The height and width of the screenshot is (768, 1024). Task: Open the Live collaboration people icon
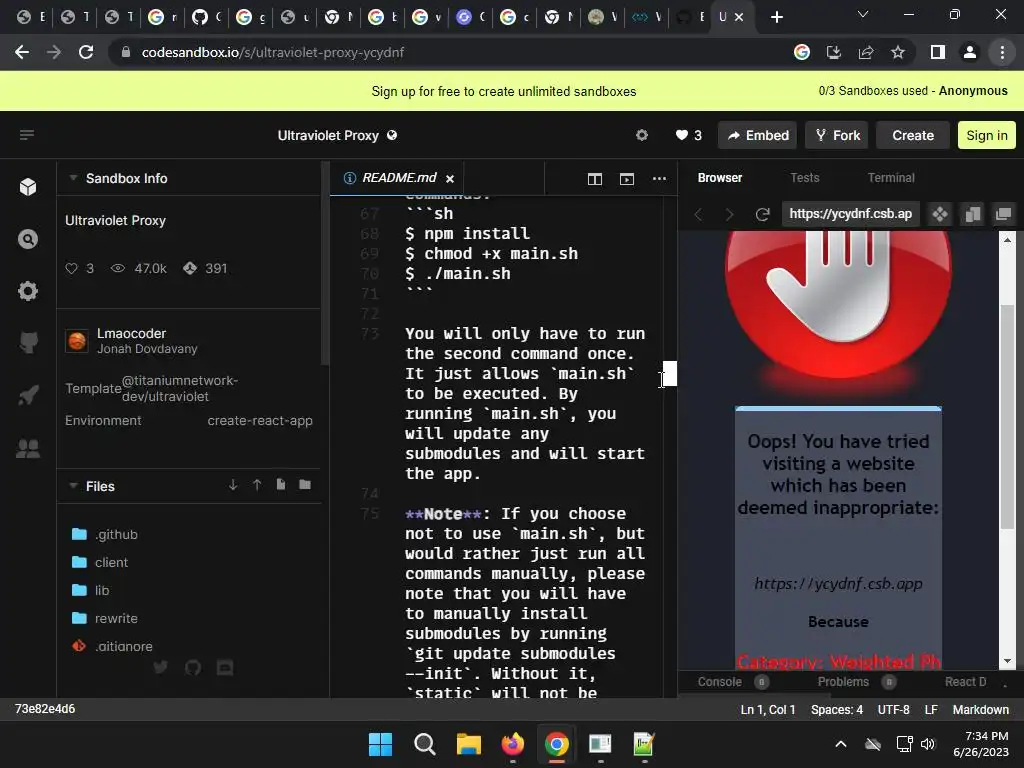27,448
